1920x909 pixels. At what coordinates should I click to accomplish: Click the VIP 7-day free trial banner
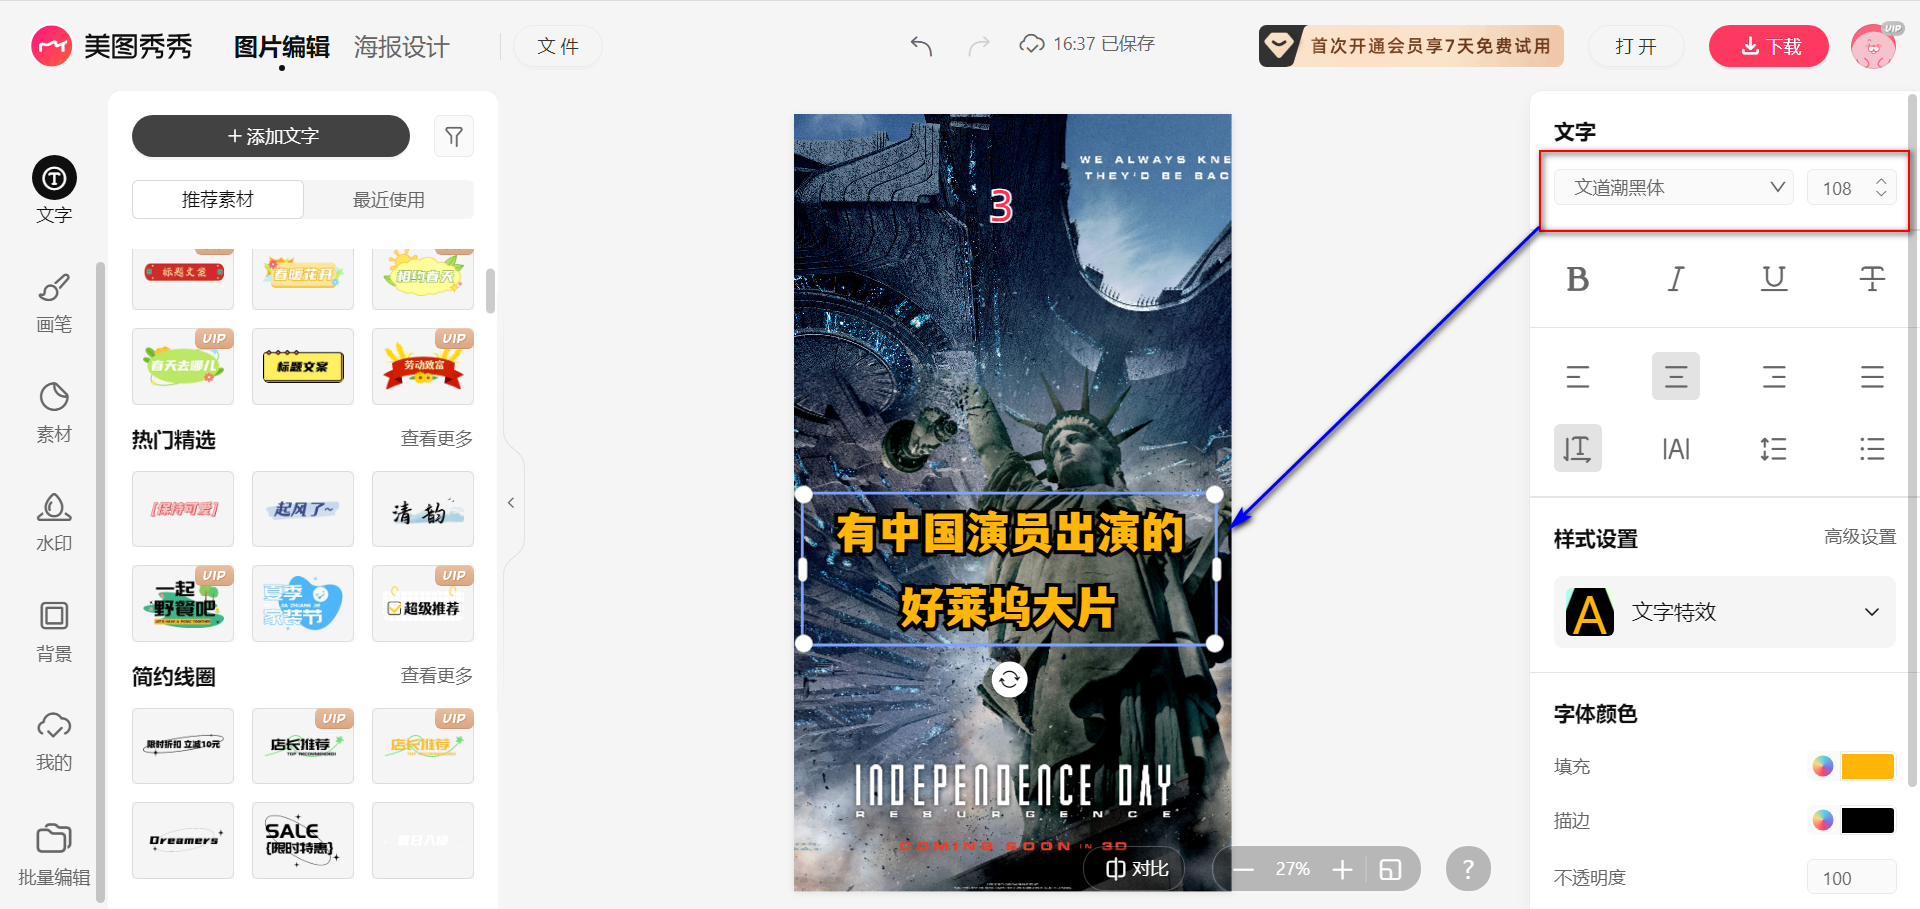pyautogui.click(x=1411, y=46)
